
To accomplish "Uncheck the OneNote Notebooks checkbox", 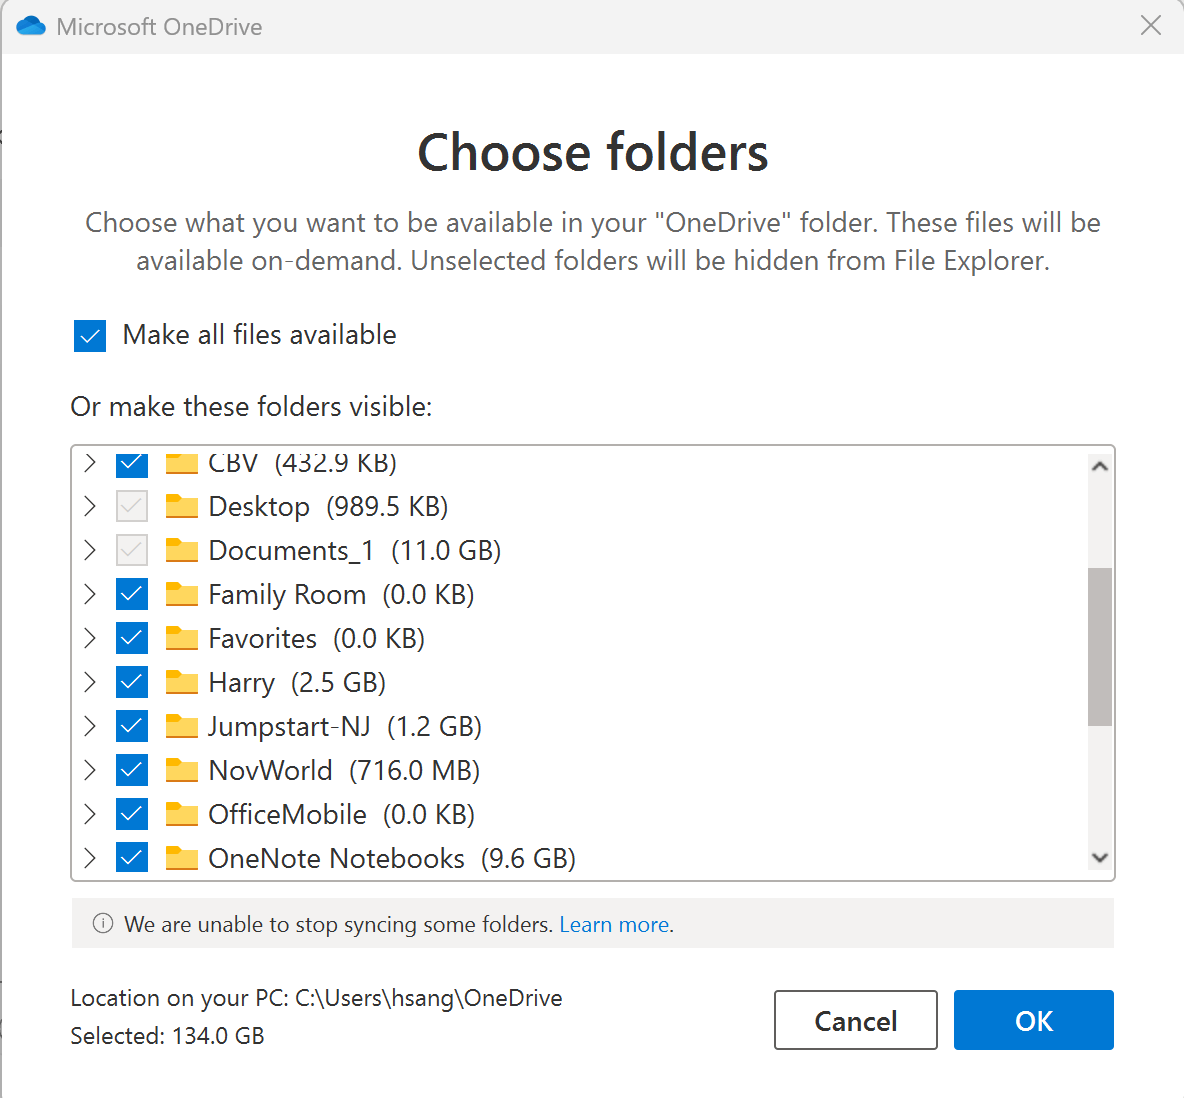I will (x=131, y=858).
